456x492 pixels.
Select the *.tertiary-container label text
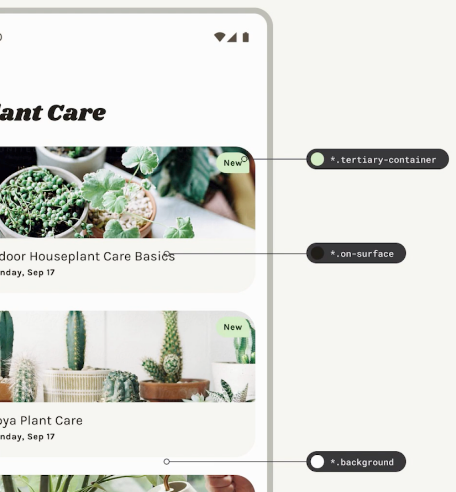click(x=383, y=160)
